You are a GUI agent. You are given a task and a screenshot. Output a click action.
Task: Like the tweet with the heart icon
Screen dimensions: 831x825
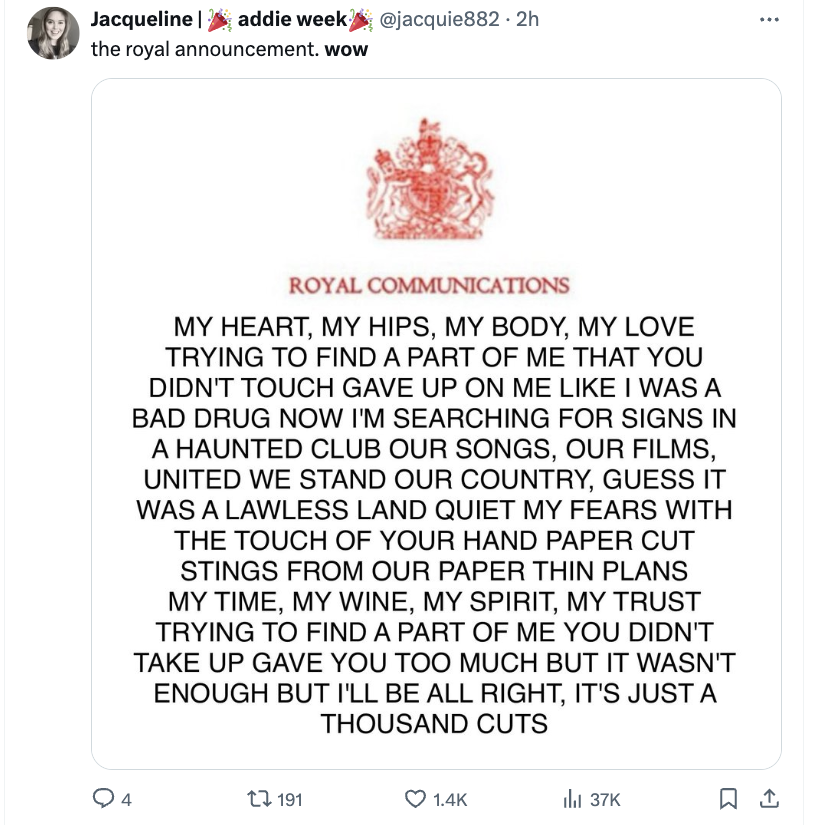pos(415,798)
